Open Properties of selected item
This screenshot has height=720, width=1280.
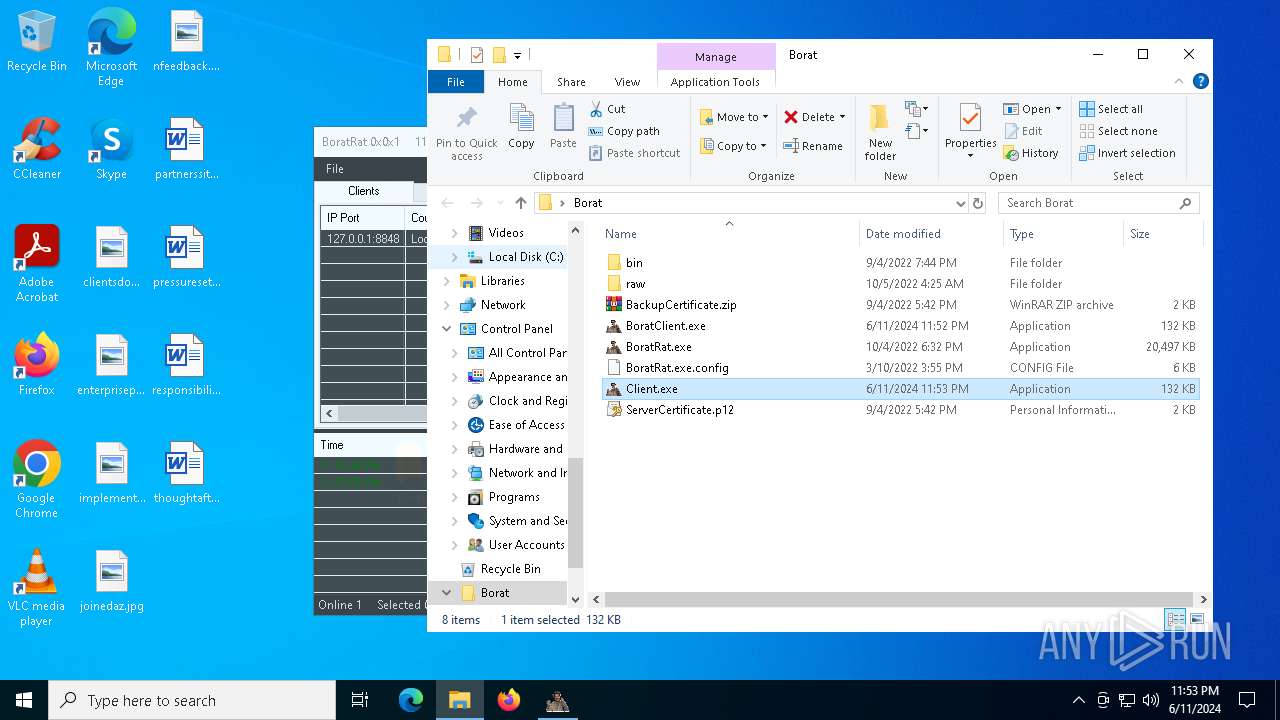[970, 131]
